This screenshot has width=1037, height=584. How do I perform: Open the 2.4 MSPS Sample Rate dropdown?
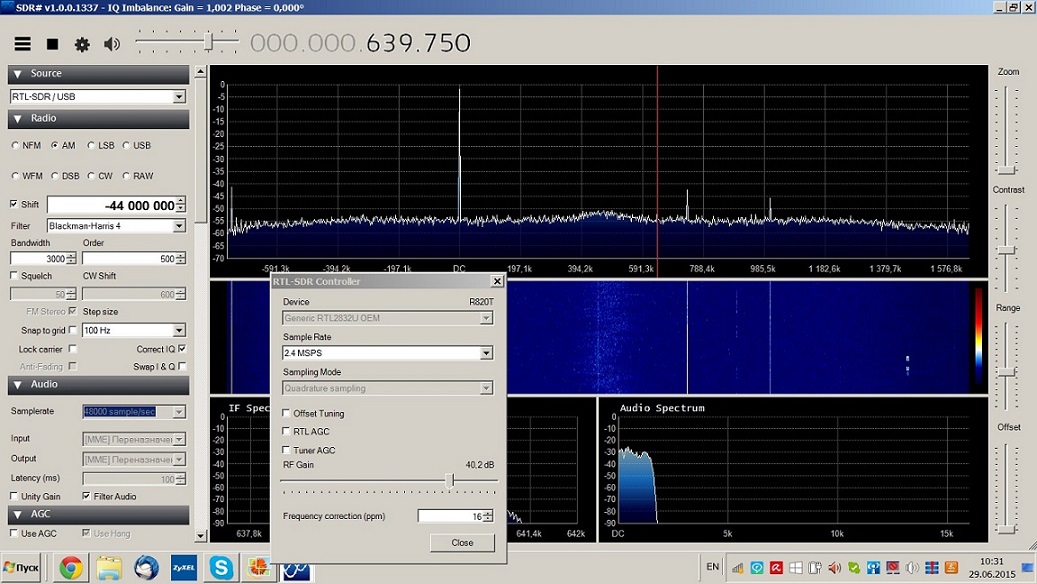coord(486,353)
